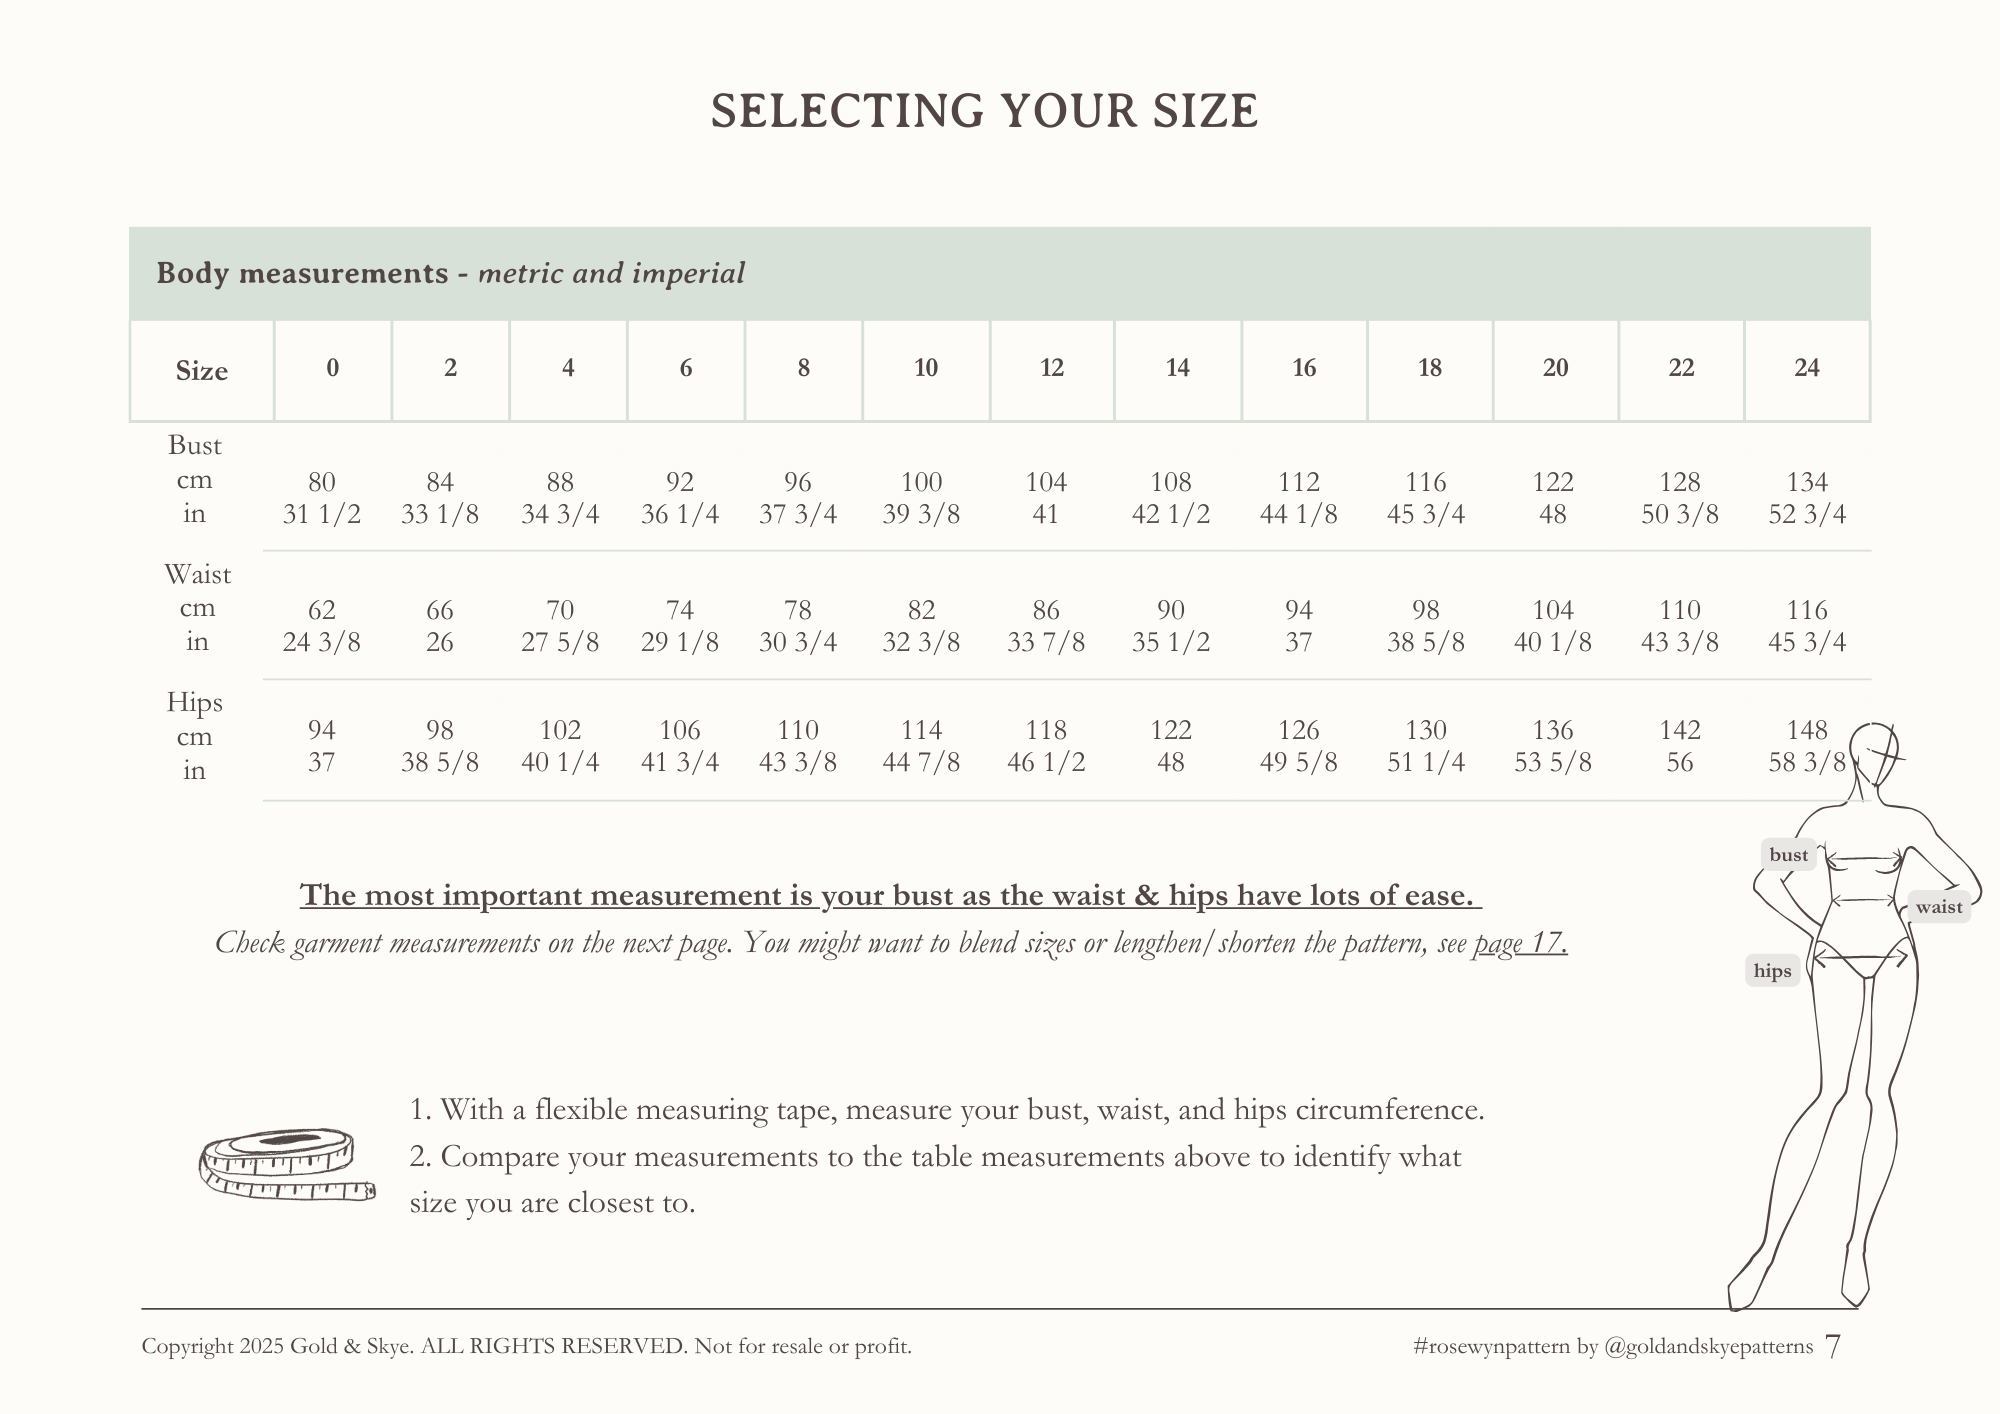The image size is (2000, 1414).
Task: Click the size 10 bust value 100
Action: 921,482
